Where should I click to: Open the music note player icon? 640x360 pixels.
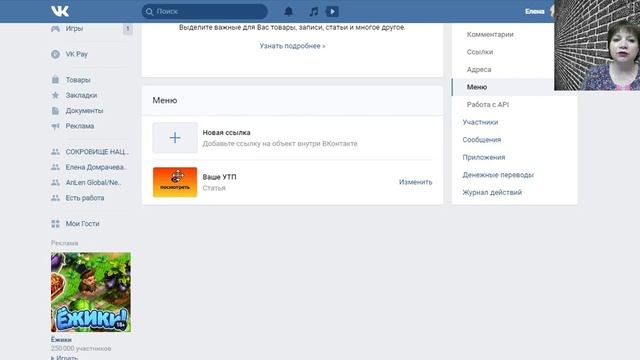click(313, 11)
